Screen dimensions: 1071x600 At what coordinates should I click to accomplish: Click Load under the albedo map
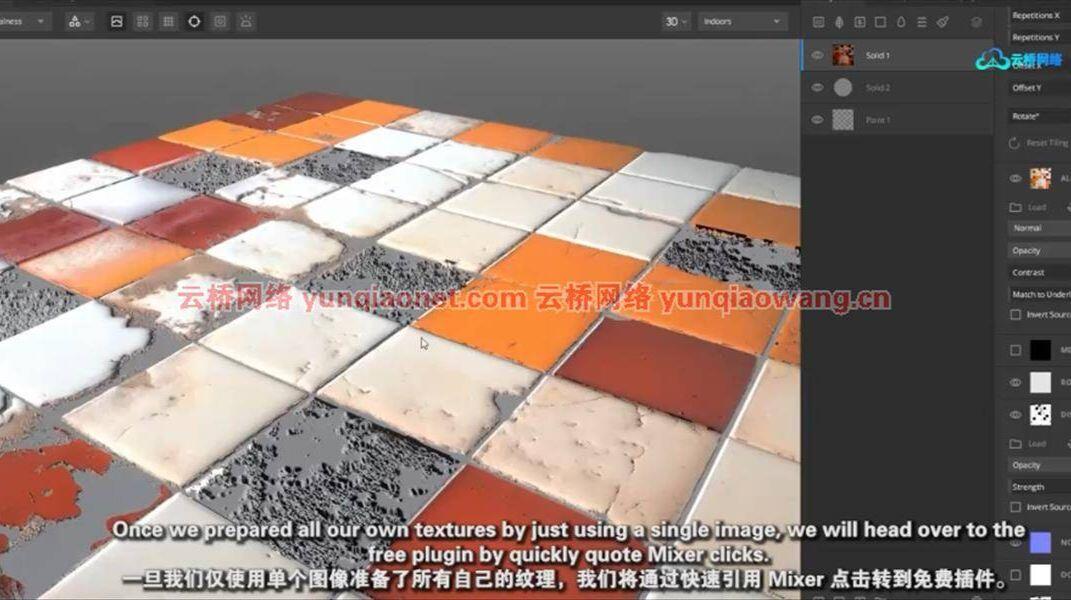pyautogui.click(x=1029, y=207)
